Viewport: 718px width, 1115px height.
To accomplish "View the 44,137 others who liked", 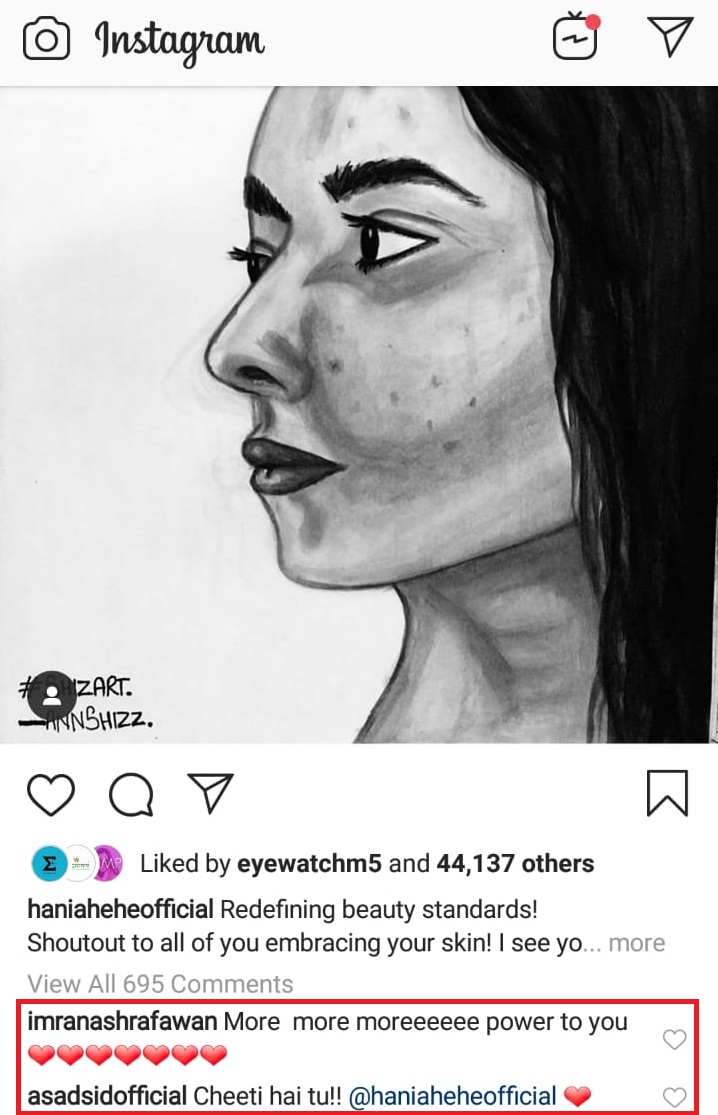I will click(515, 863).
